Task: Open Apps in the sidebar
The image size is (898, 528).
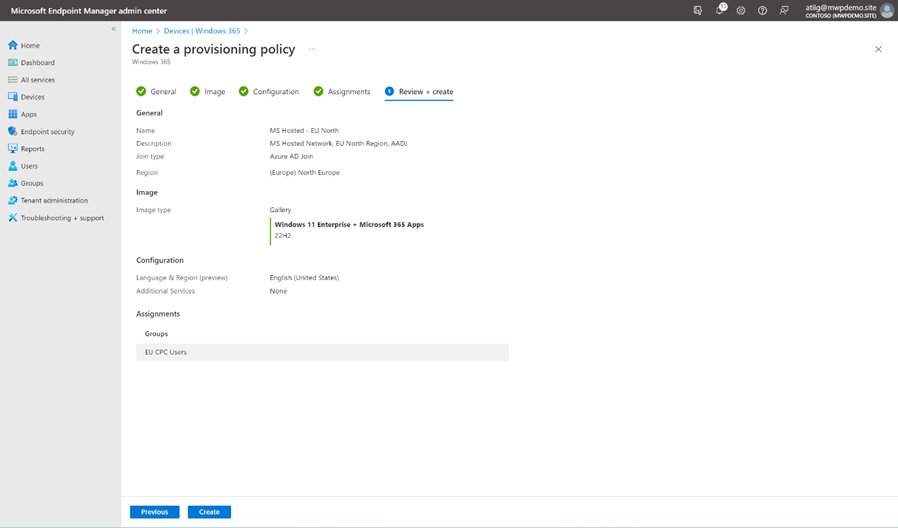Action: tap(22, 114)
